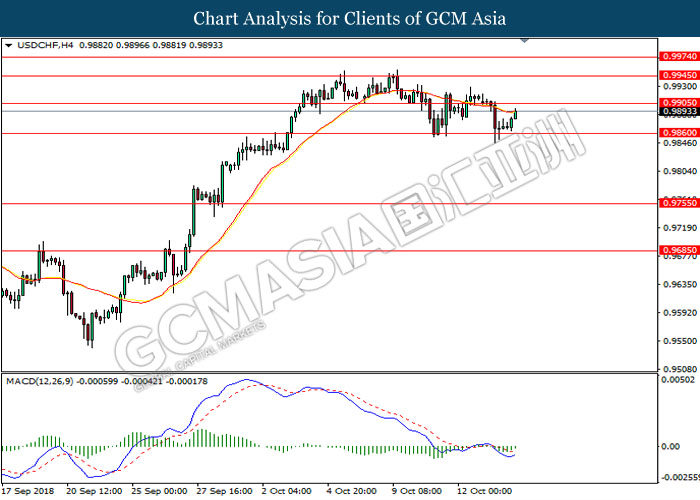
Task: Click the 20 Sep 12:00 time label
Action: [x=94, y=491]
